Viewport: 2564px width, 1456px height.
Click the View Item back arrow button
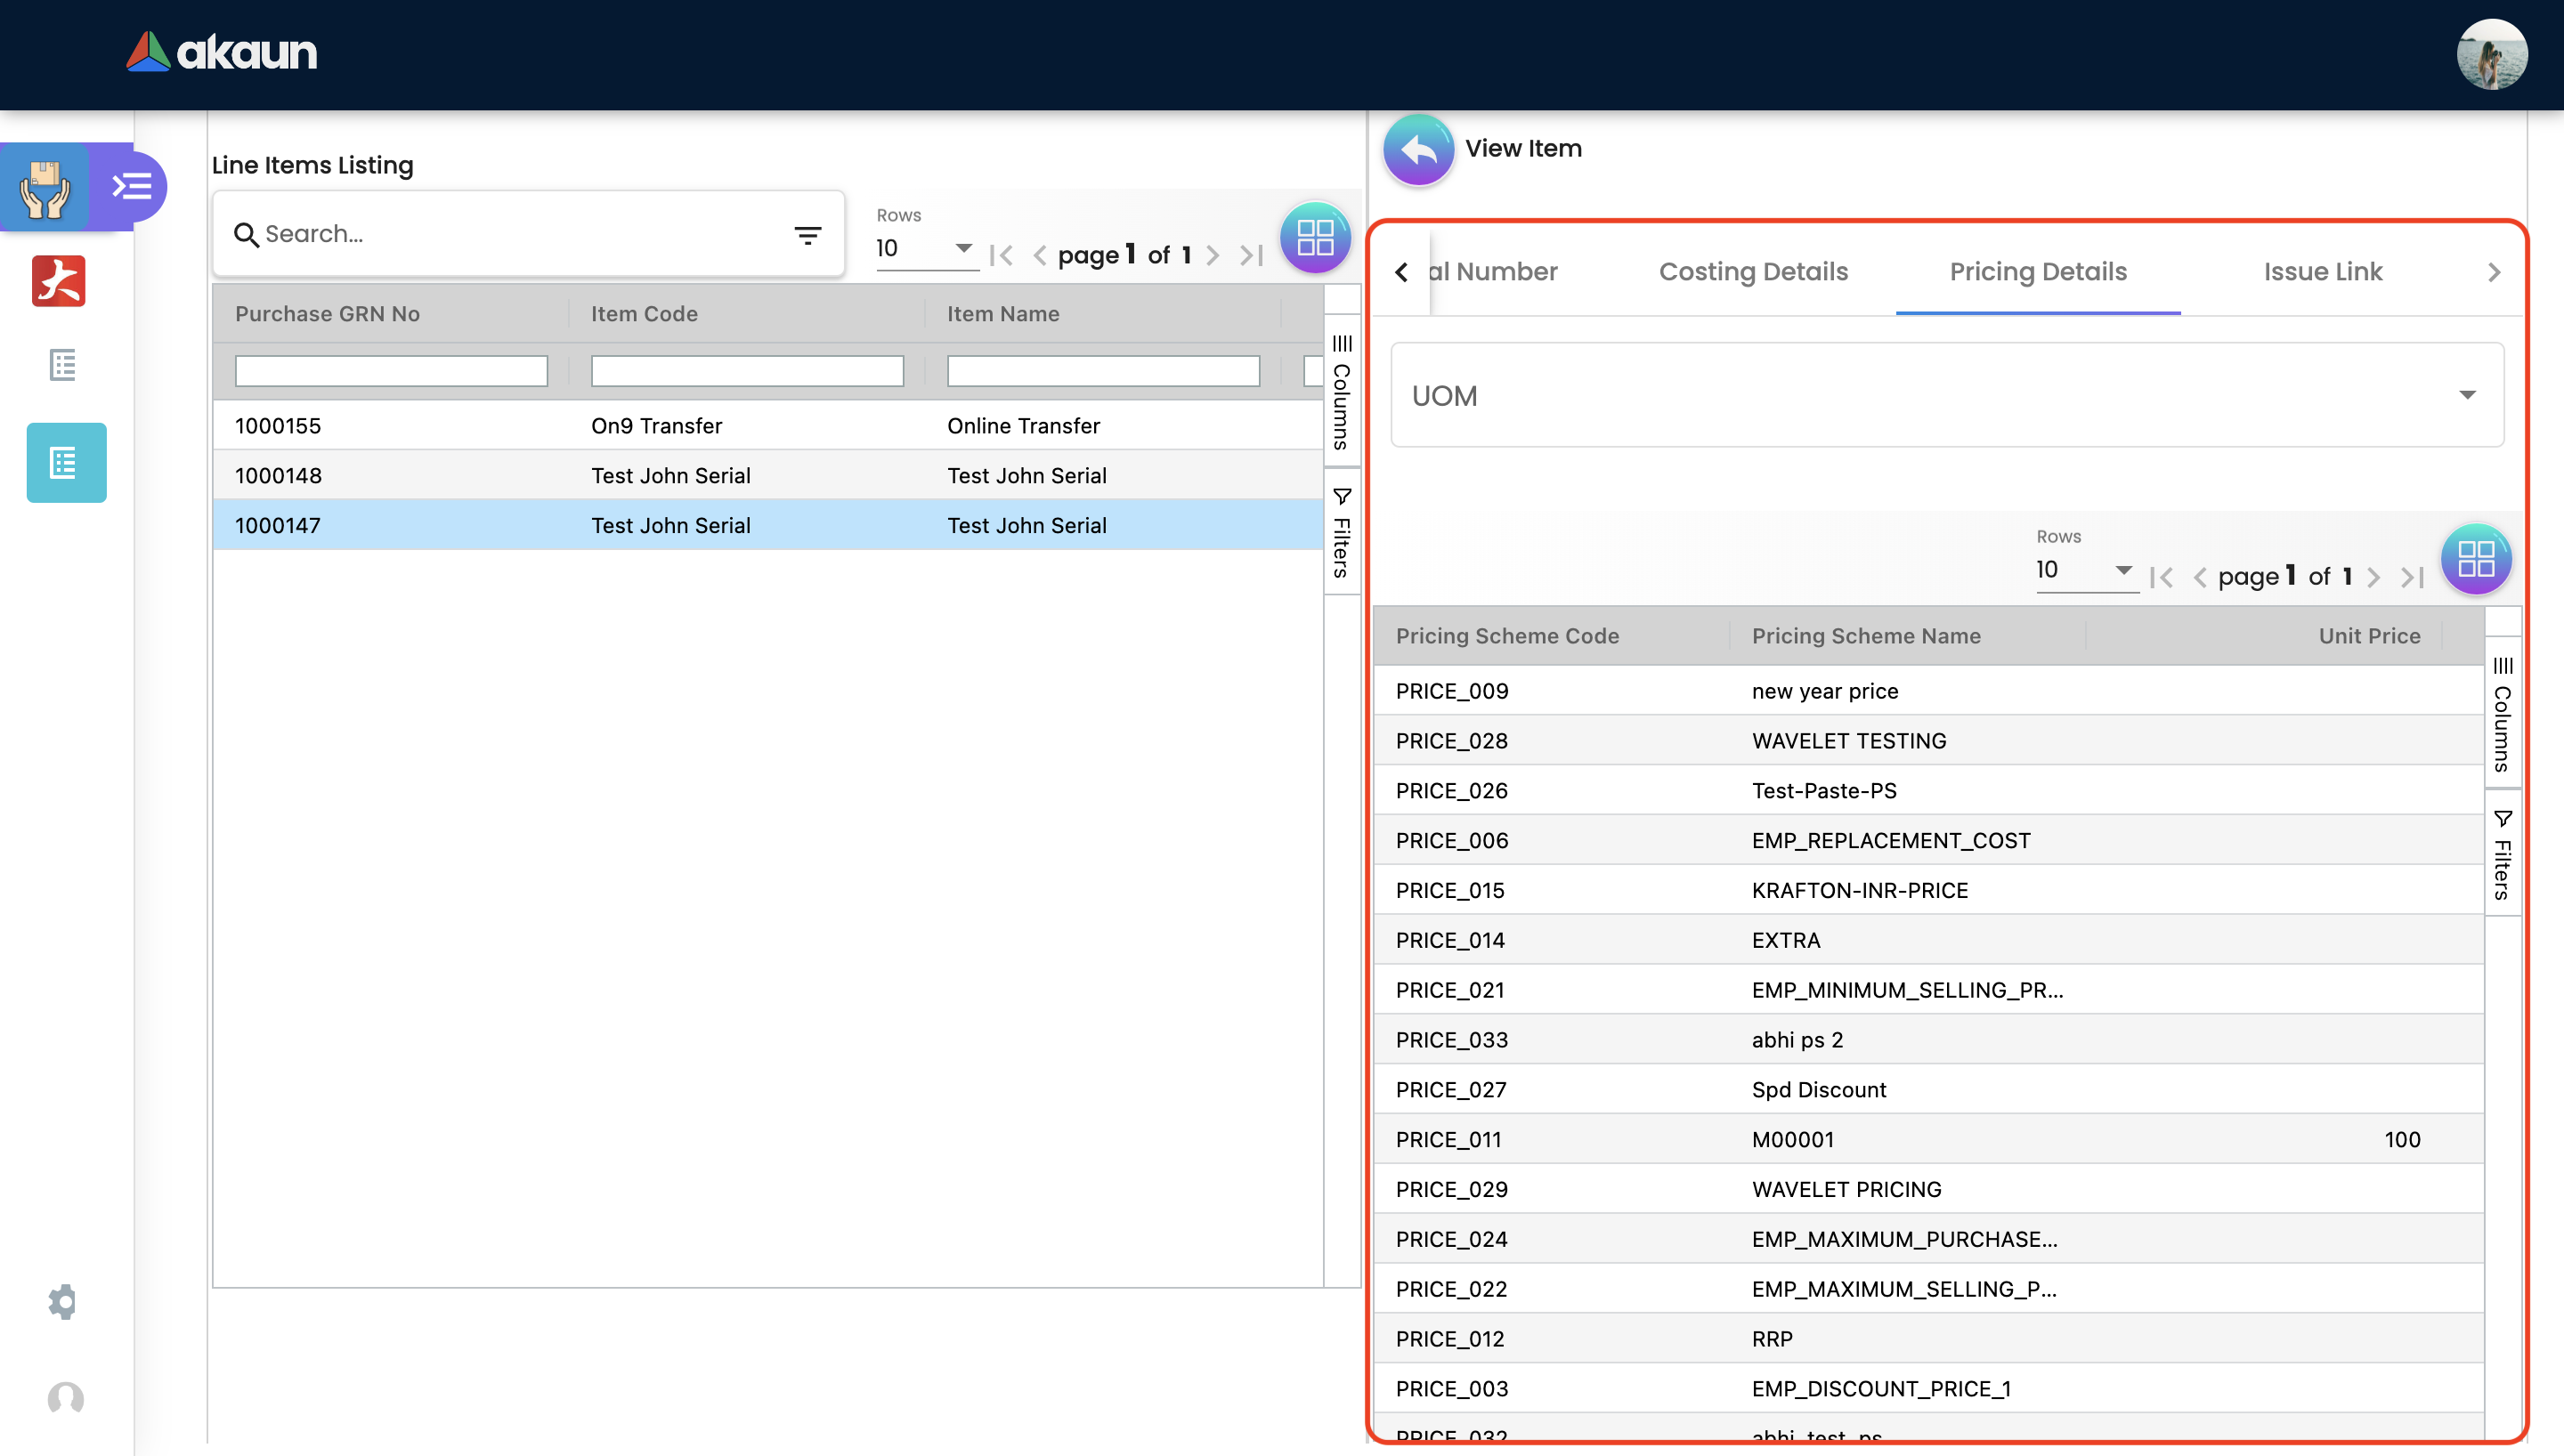pyautogui.click(x=1418, y=150)
